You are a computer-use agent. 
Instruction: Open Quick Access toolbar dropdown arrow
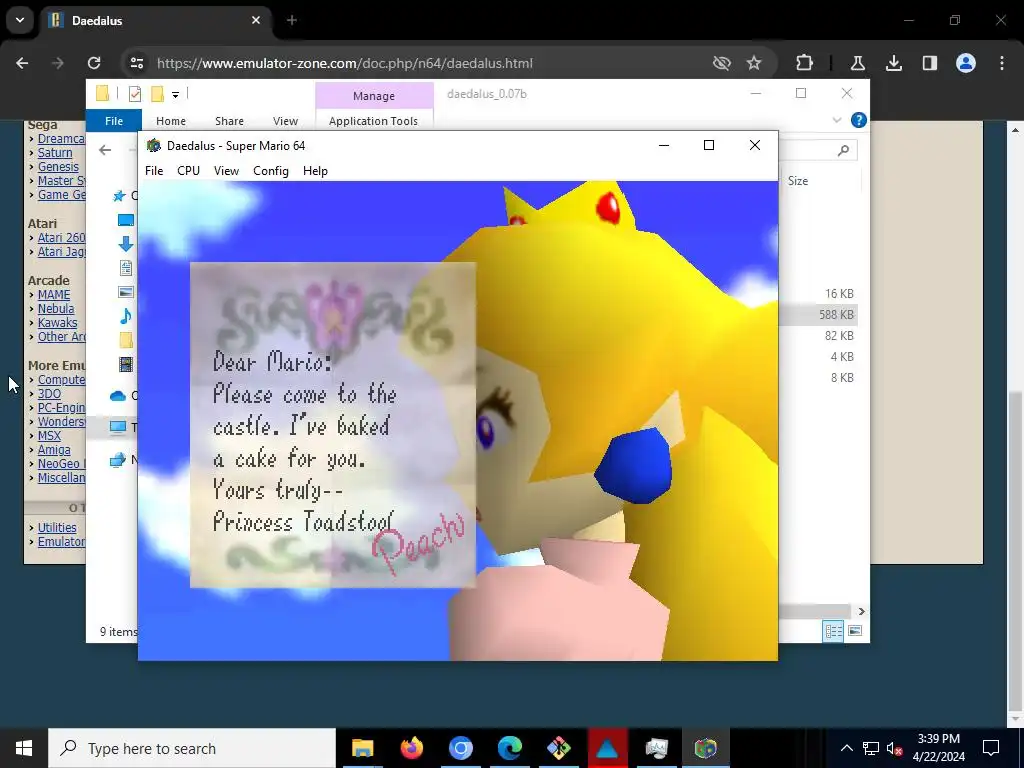point(175,95)
